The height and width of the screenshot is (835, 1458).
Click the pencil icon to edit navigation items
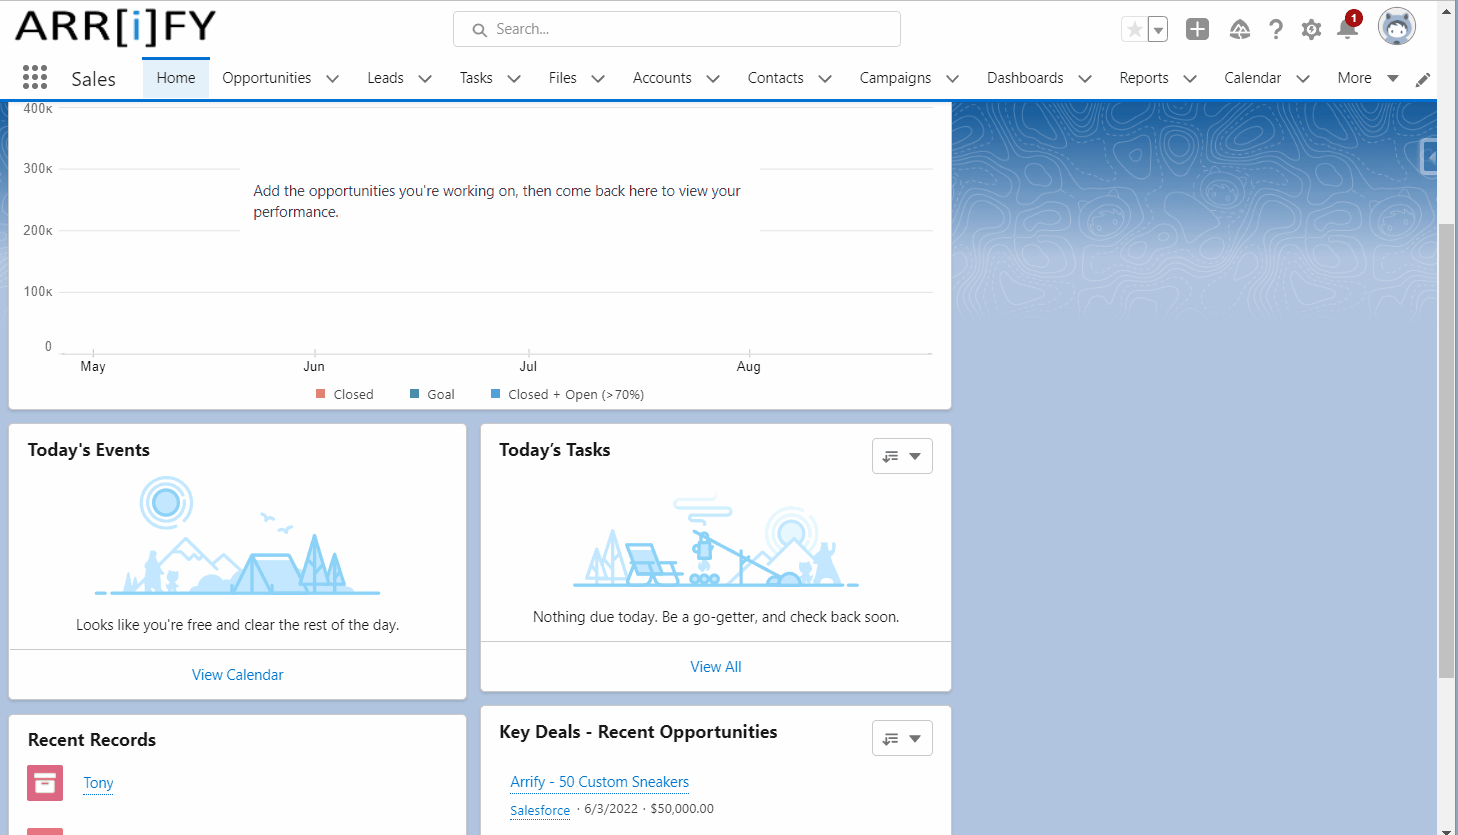(1423, 79)
